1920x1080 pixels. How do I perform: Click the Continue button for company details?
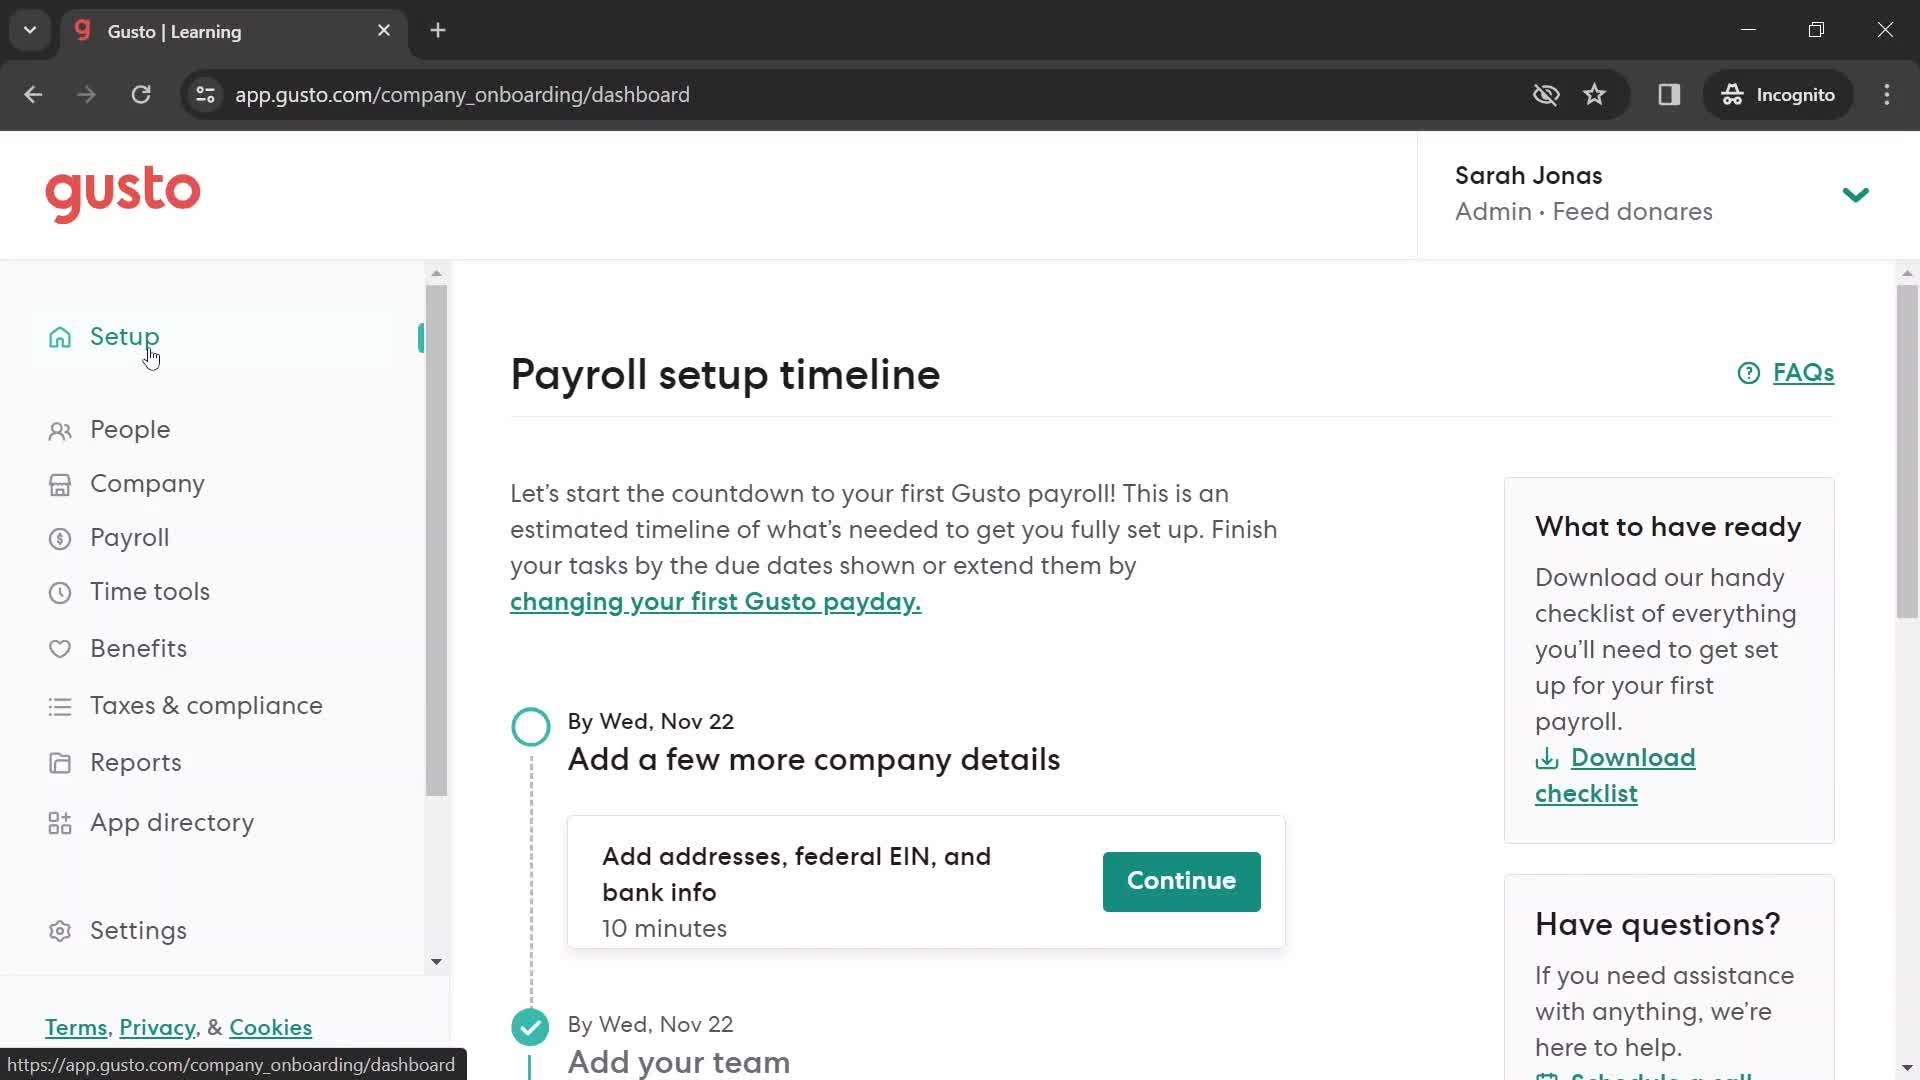click(x=1182, y=881)
